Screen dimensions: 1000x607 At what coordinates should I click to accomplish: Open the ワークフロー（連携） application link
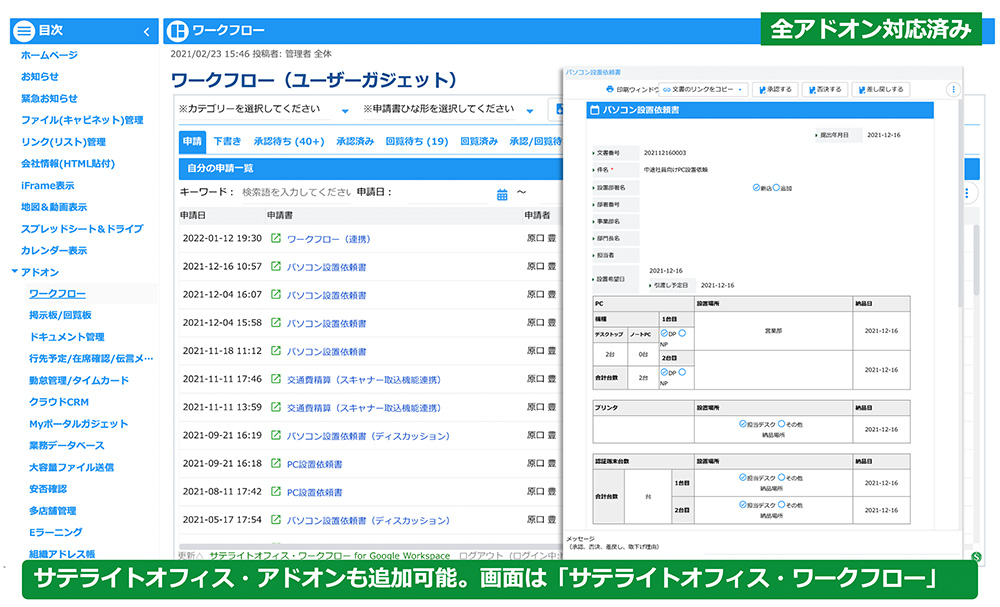click(x=328, y=239)
